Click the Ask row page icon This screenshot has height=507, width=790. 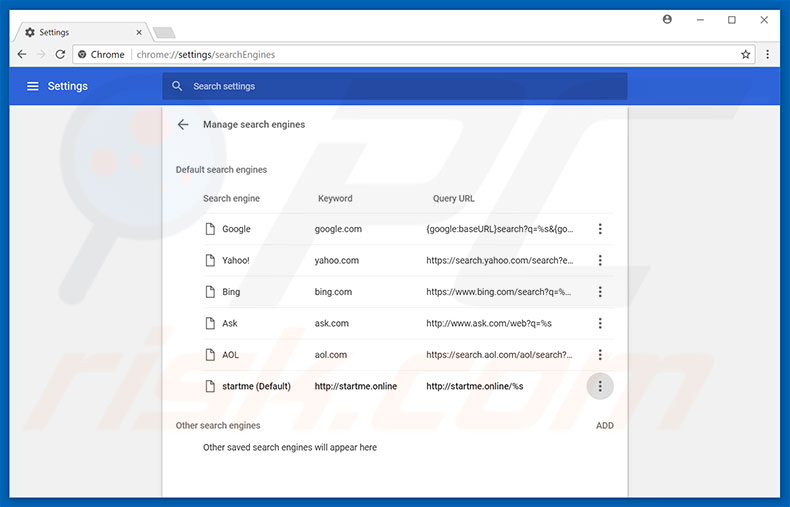210,323
